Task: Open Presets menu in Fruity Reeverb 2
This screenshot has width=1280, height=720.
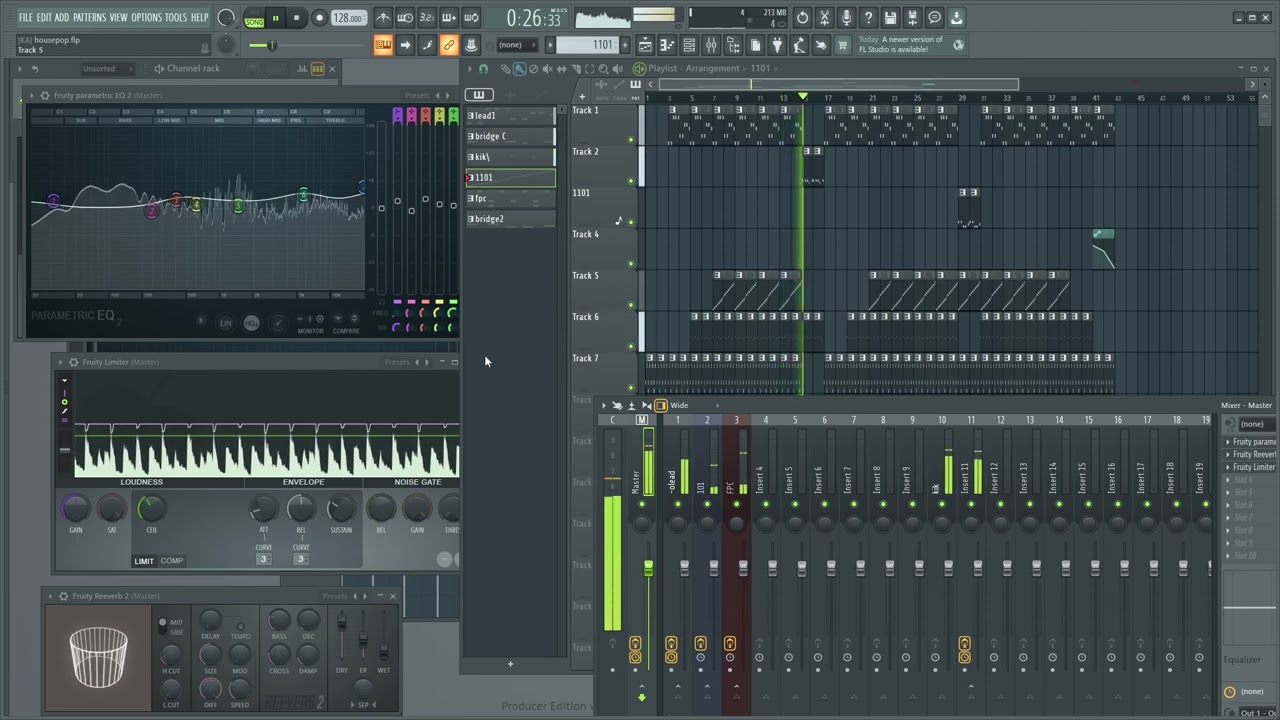Action: [x=335, y=596]
